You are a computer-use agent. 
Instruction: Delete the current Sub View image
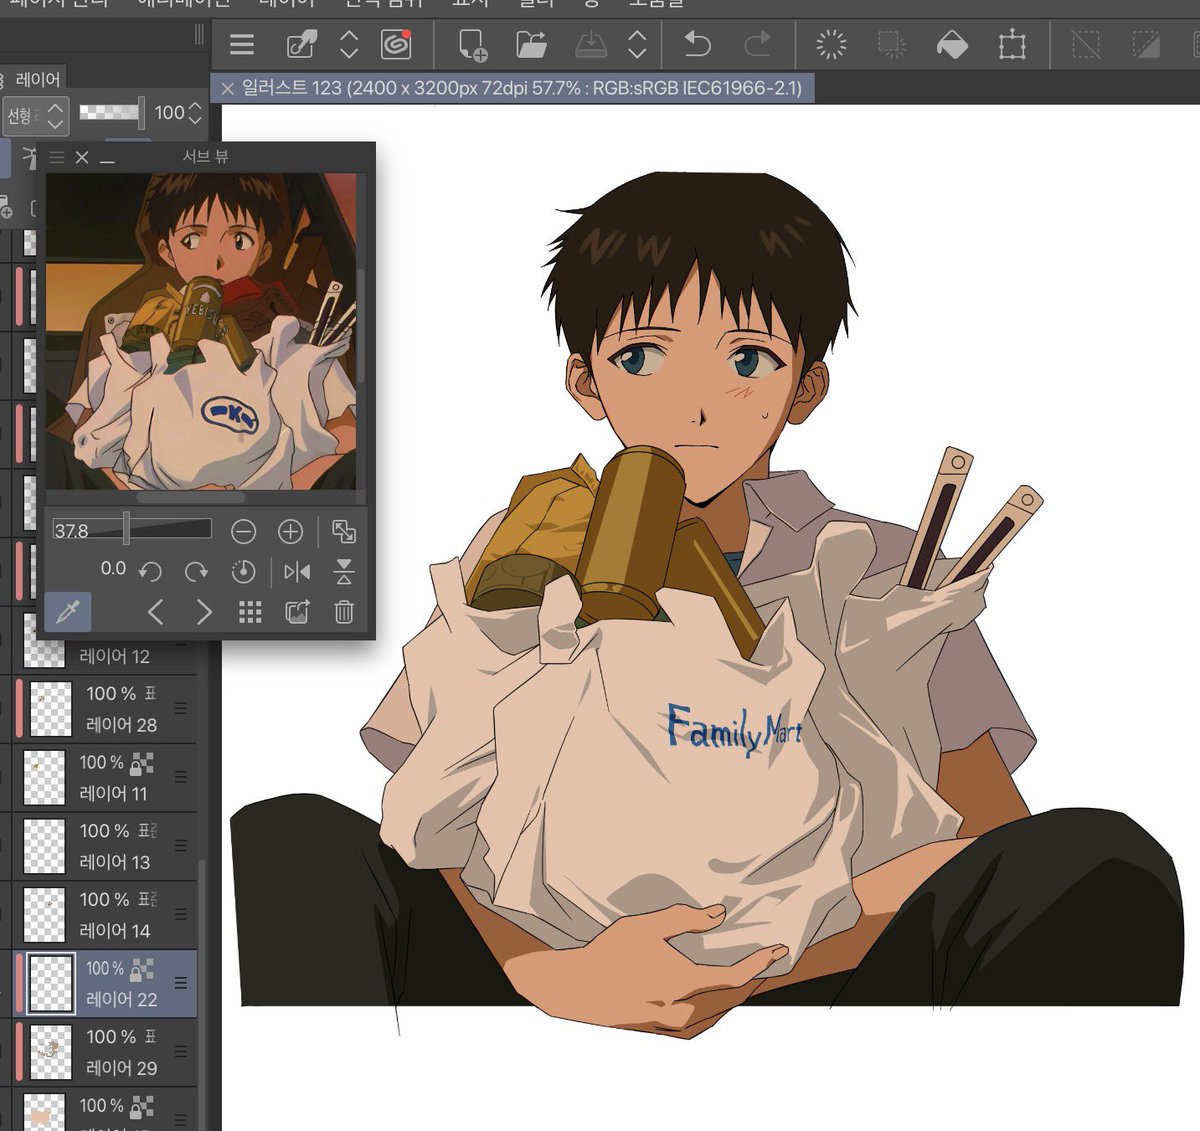coord(344,611)
